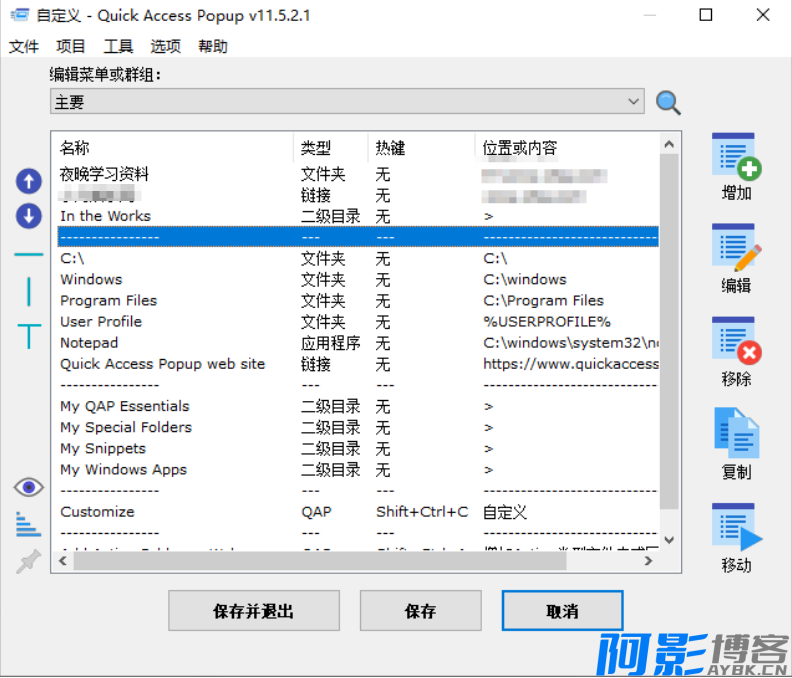The height and width of the screenshot is (678, 792).
Task: Move selected item up with arrow icon
Action: (29, 181)
